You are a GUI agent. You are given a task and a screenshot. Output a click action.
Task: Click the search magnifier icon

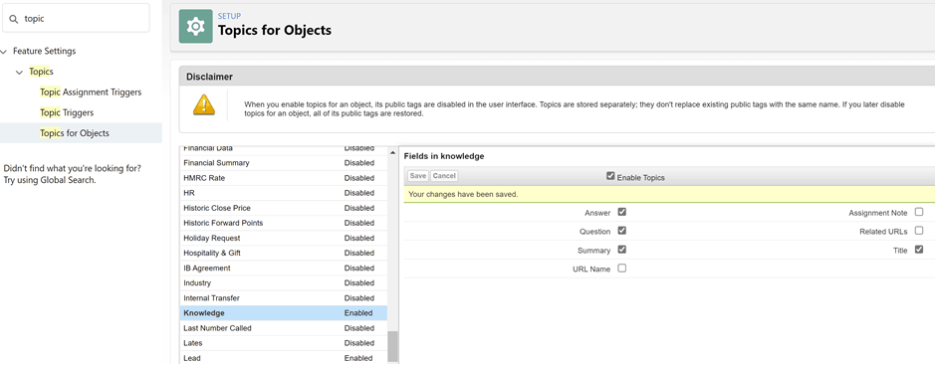pyautogui.click(x=14, y=19)
